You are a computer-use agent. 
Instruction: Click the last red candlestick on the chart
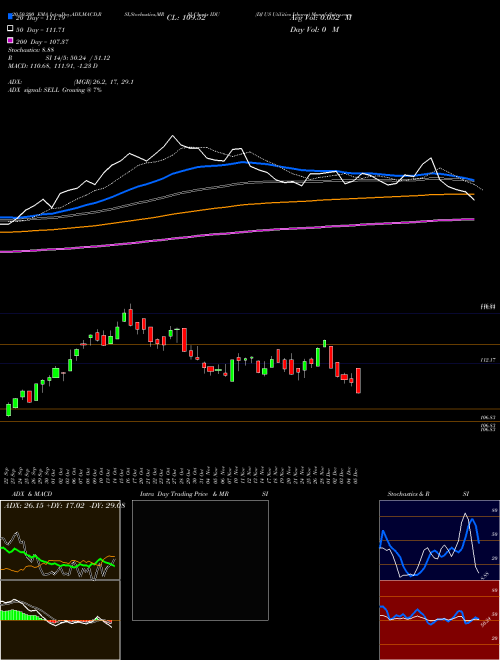coord(358,381)
